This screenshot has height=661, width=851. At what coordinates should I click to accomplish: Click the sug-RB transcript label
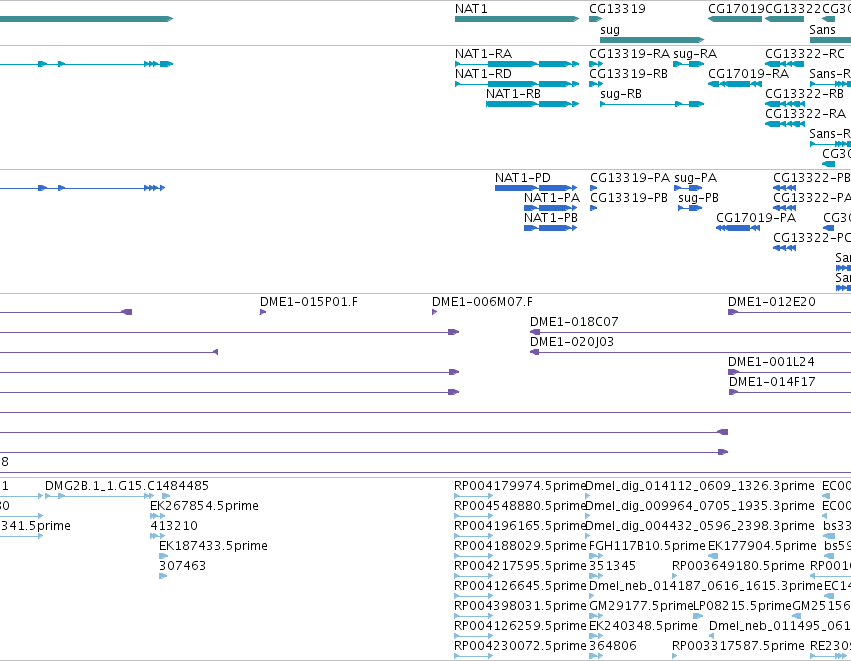click(x=621, y=94)
